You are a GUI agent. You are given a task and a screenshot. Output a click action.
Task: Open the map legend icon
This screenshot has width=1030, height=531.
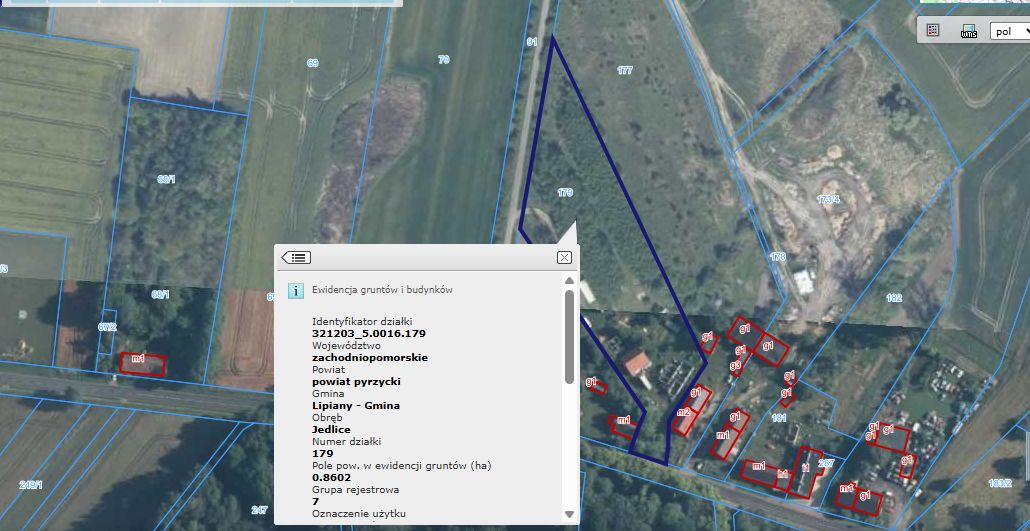(x=932, y=30)
